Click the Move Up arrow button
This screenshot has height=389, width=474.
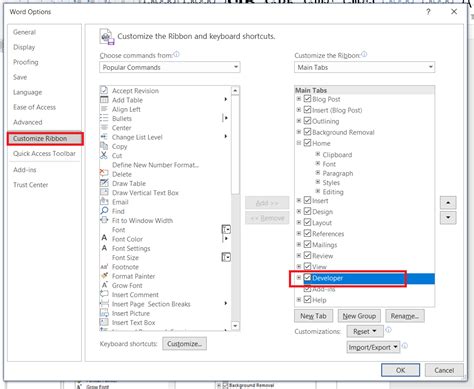pos(448,202)
